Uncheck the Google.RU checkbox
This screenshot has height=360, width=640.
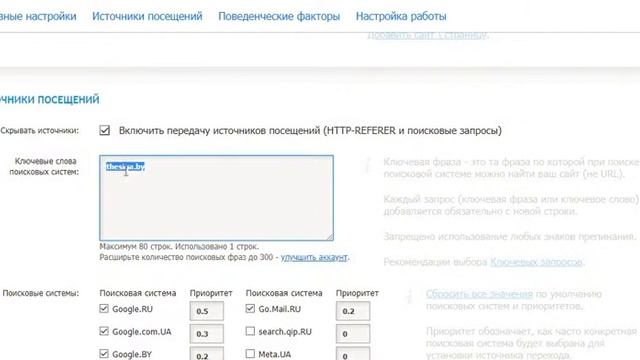pyautogui.click(x=104, y=309)
